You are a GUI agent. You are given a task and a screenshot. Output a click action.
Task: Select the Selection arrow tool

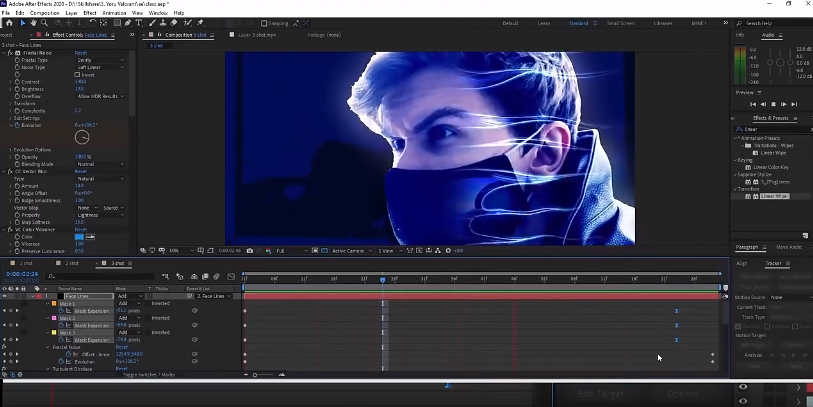coord(22,22)
